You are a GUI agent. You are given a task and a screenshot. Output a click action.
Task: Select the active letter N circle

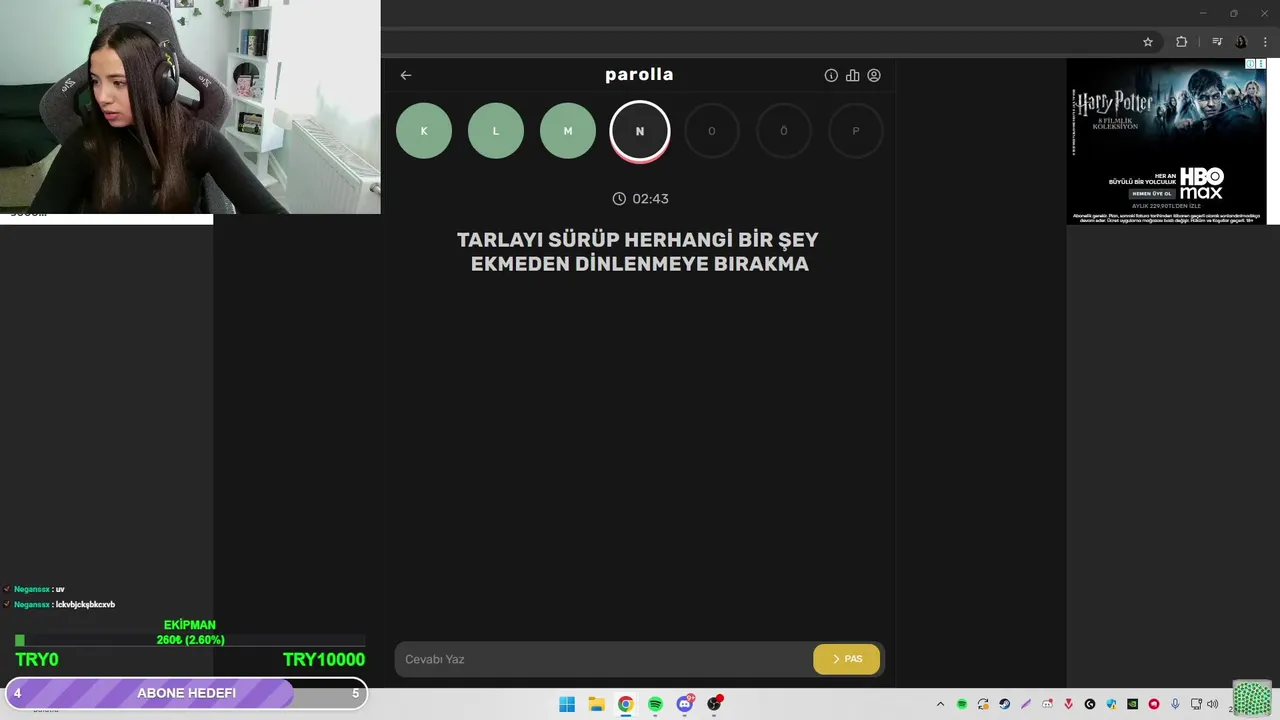[x=640, y=131]
